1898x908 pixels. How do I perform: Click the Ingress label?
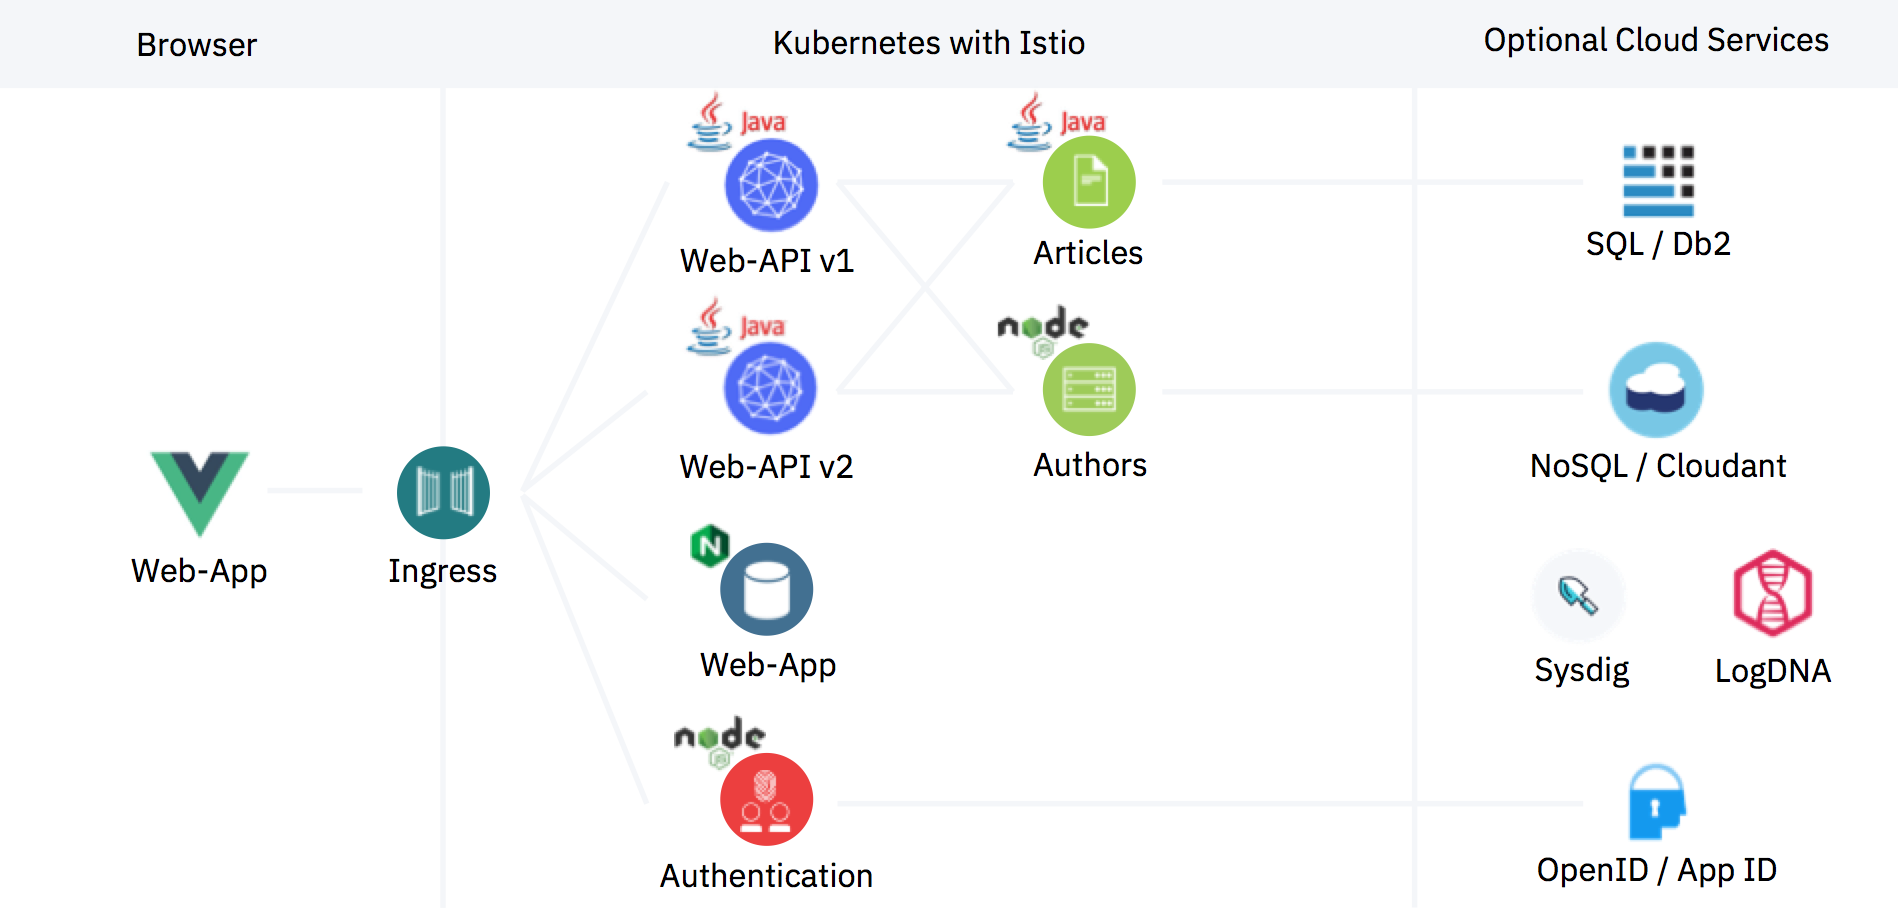pos(443,571)
